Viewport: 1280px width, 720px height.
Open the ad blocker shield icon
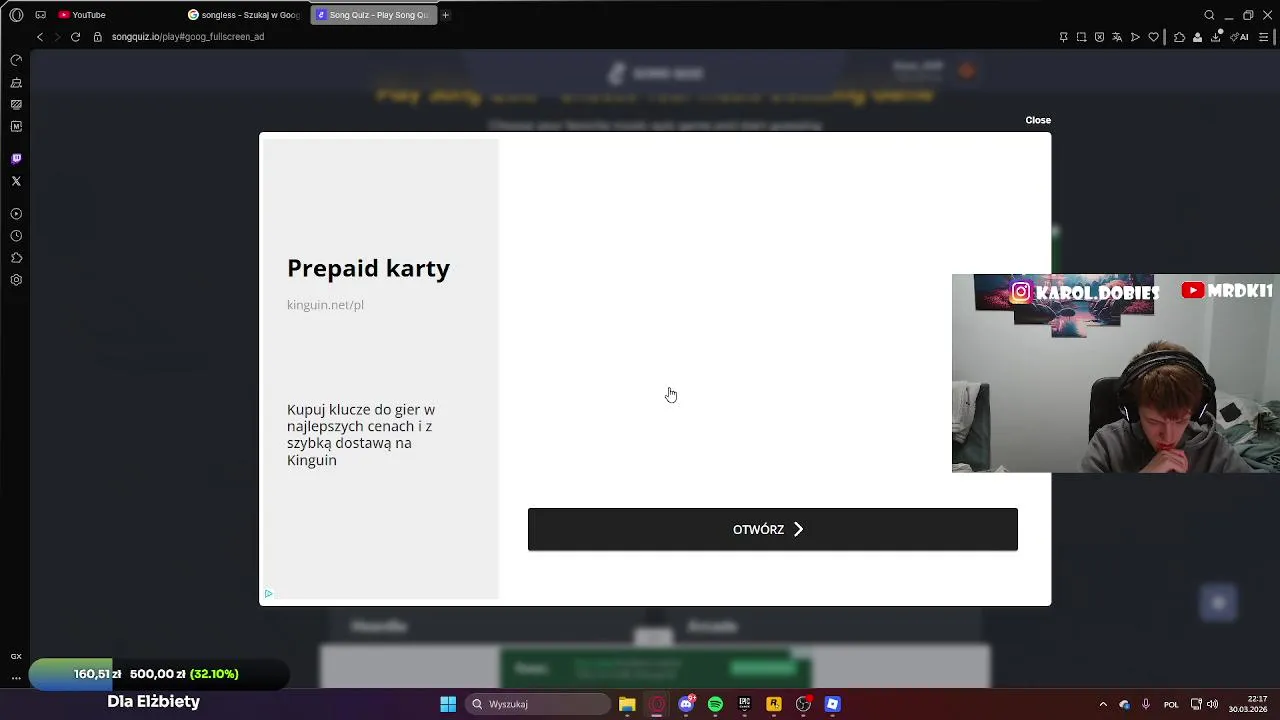[1099, 37]
